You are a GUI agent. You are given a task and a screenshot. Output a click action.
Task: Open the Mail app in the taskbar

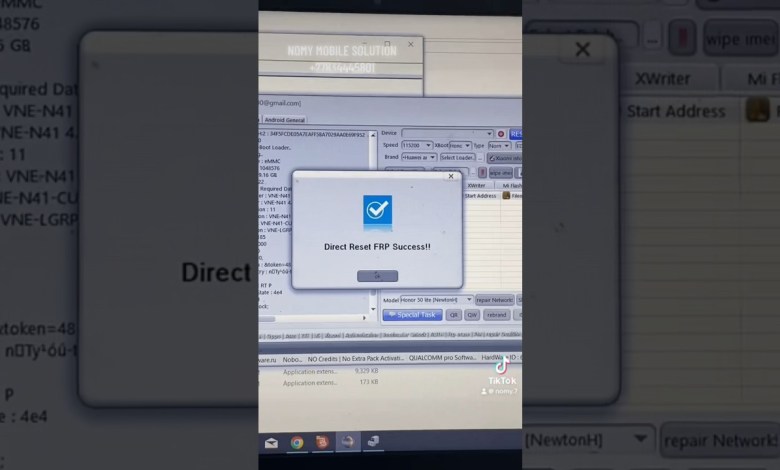[271, 442]
